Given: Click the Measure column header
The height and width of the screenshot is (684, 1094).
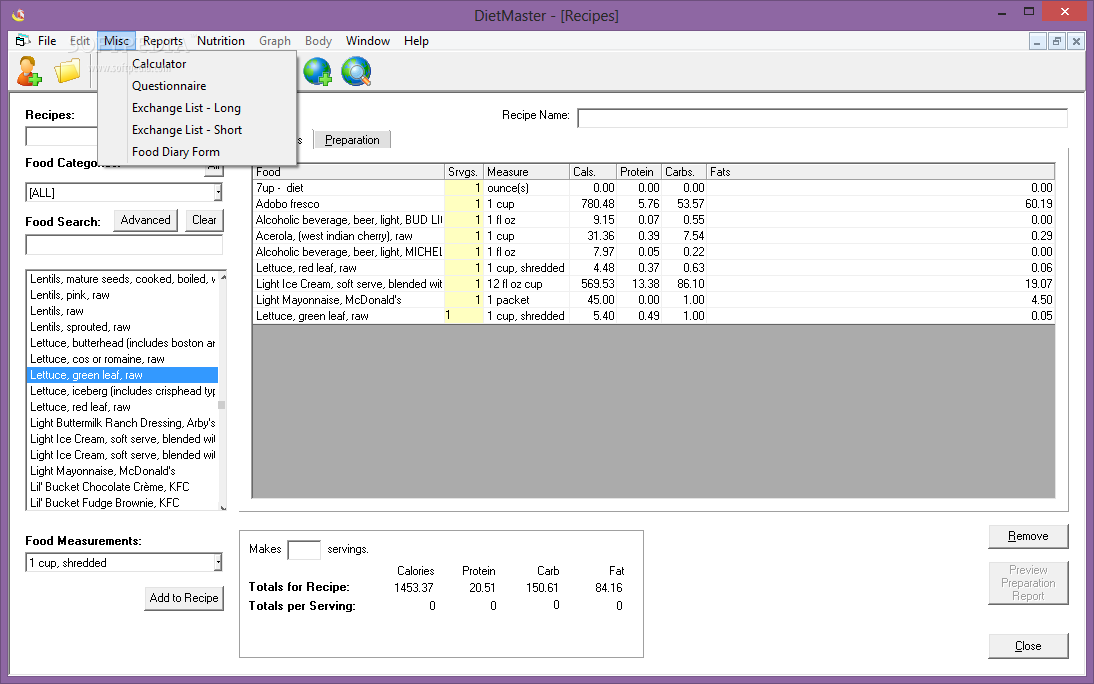Looking at the screenshot, I should tap(526, 172).
